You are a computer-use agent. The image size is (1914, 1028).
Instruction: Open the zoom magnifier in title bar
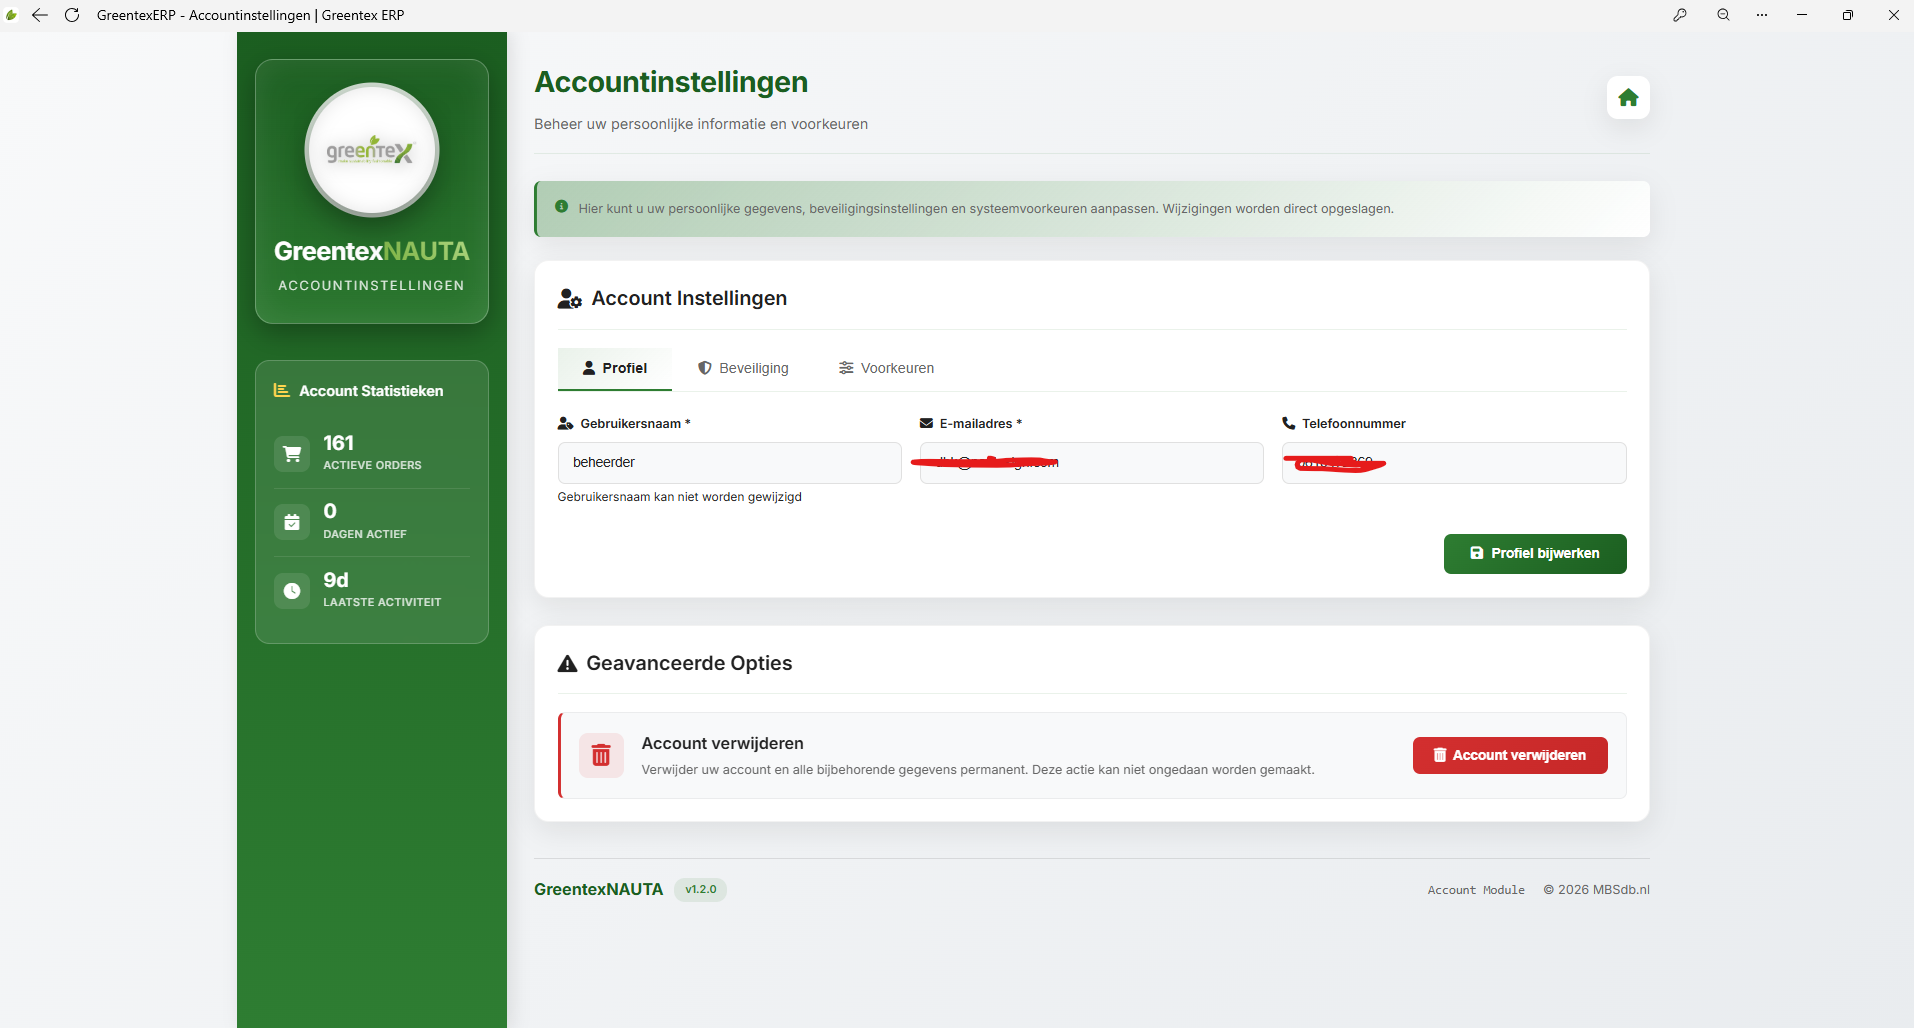pyautogui.click(x=1723, y=15)
